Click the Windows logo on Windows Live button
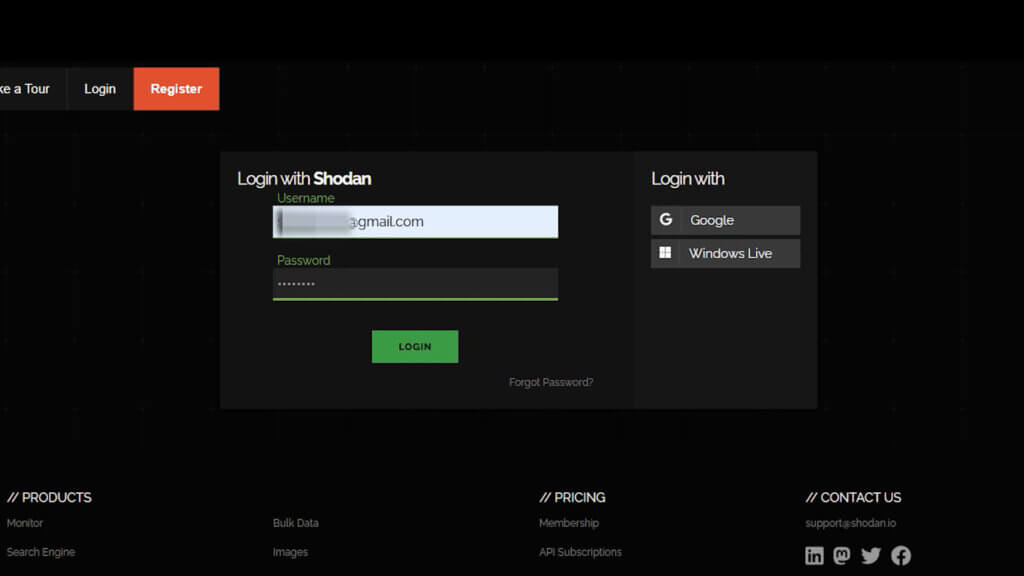The height and width of the screenshot is (576, 1024). pos(665,253)
